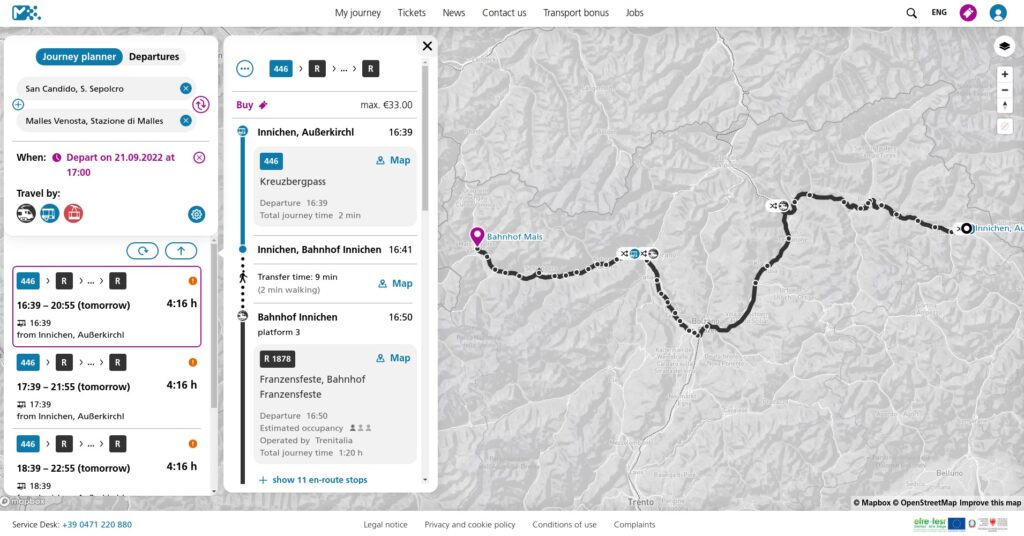1024x536 pixels.
Task: Add an intermediate stop with plus icon
Action: click(x=18, y=104)
